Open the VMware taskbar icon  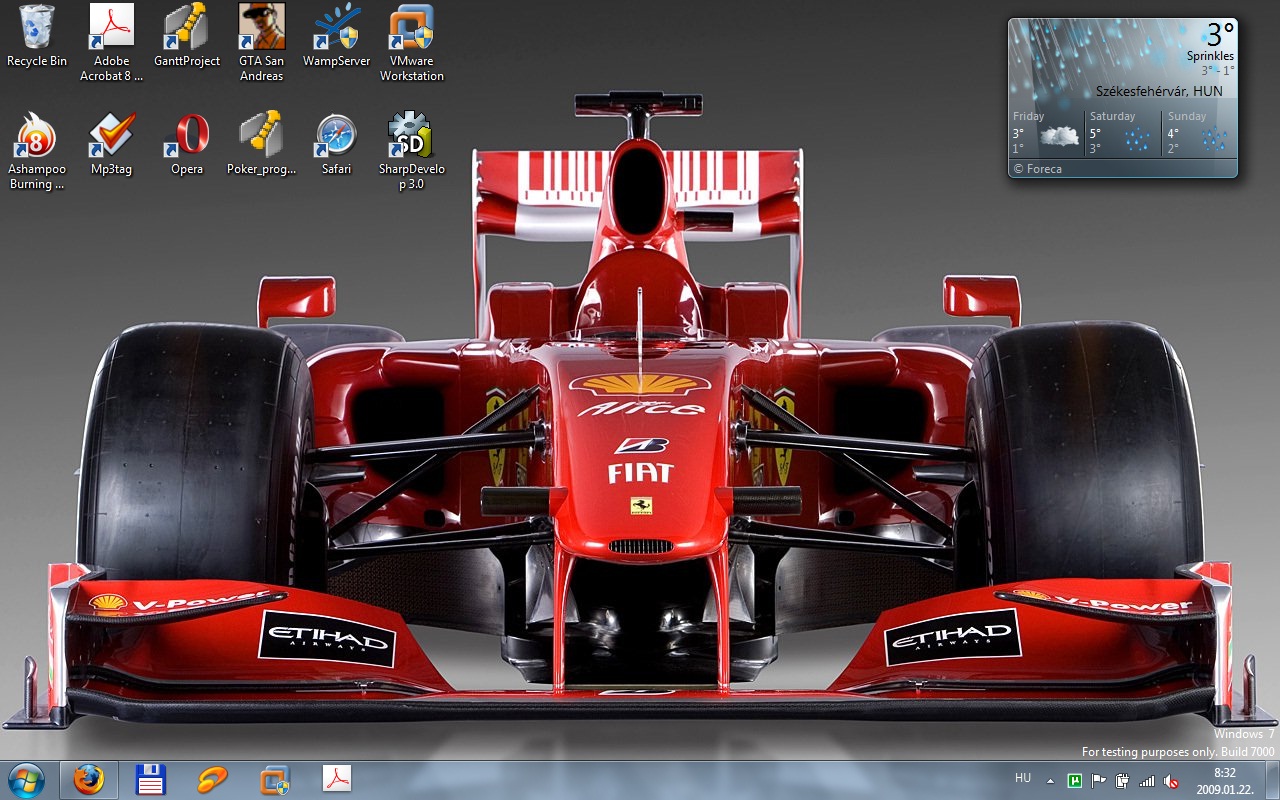(274, 780)
